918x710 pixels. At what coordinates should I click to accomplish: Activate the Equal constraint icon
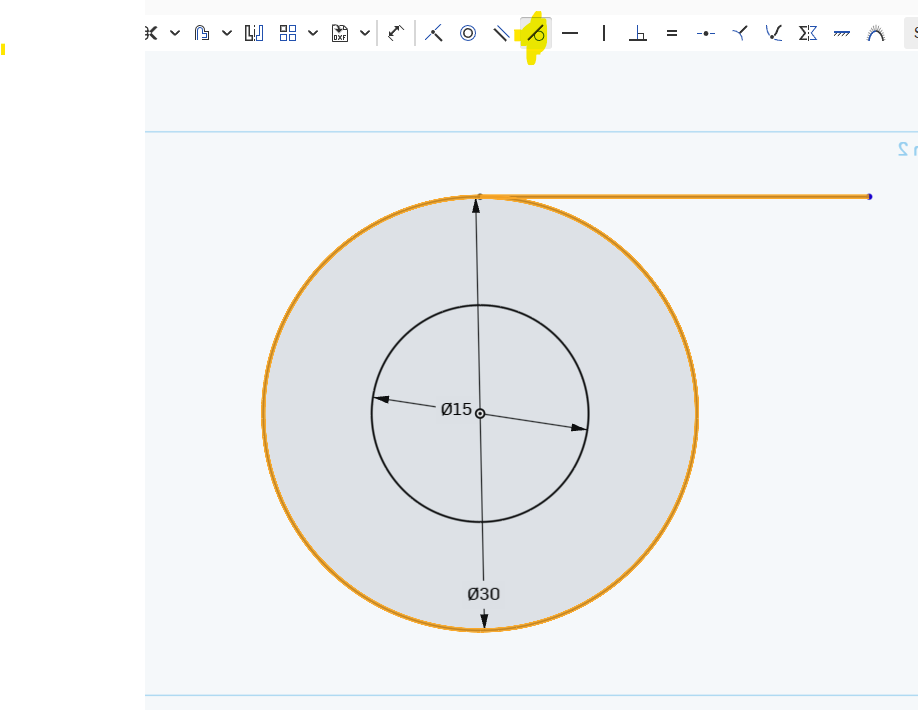click(672, 34)
